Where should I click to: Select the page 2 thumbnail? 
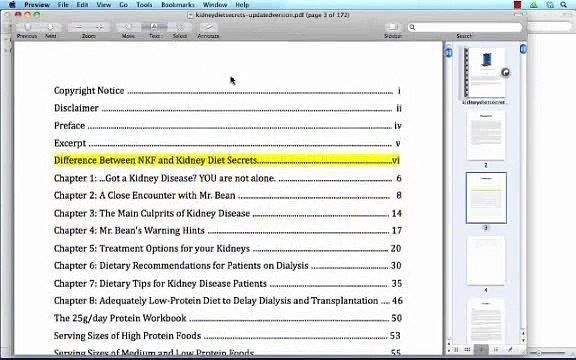click(486, 136)
